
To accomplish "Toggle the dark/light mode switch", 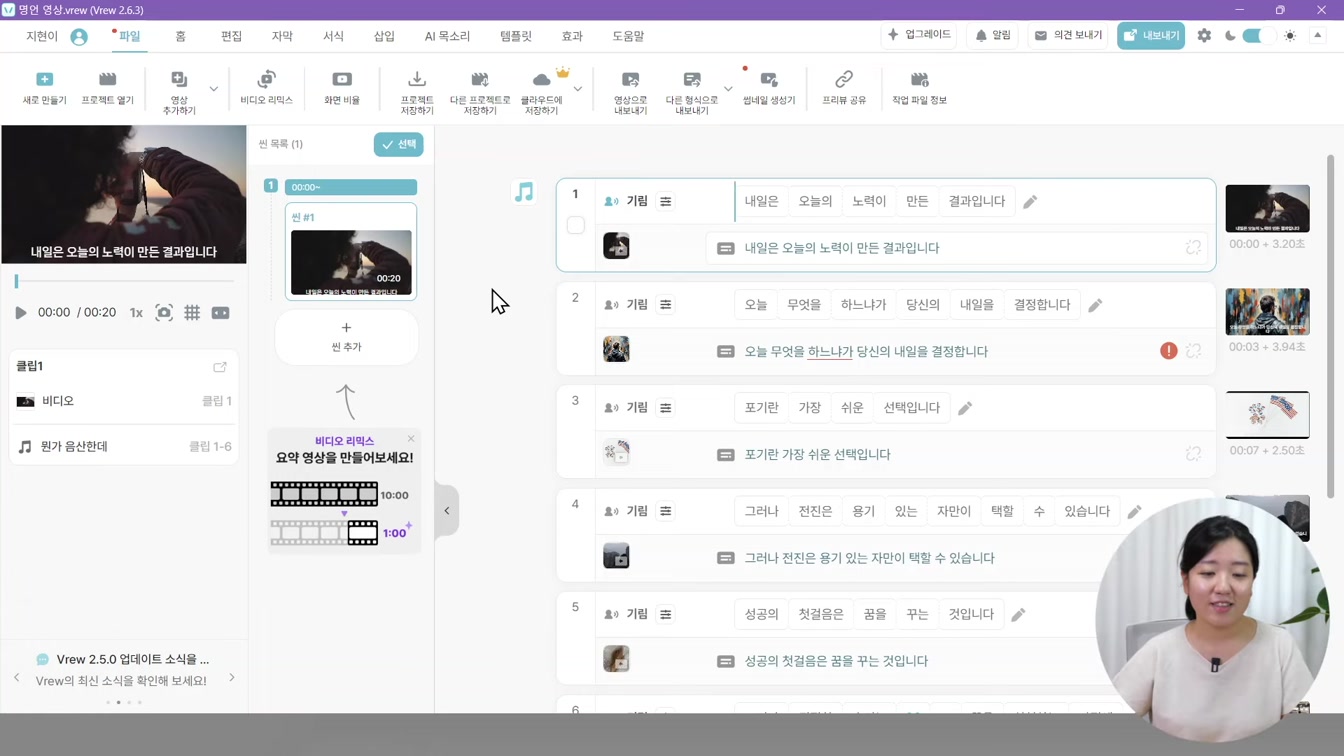I will (1258, 35).
